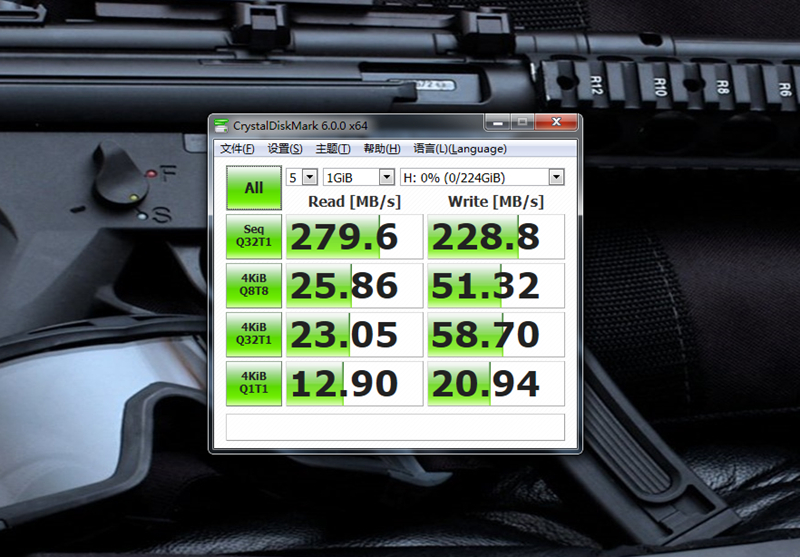Open the 主题(T) menu
The width and height of the screenshot is (800, 557).
tap(333, 149)
